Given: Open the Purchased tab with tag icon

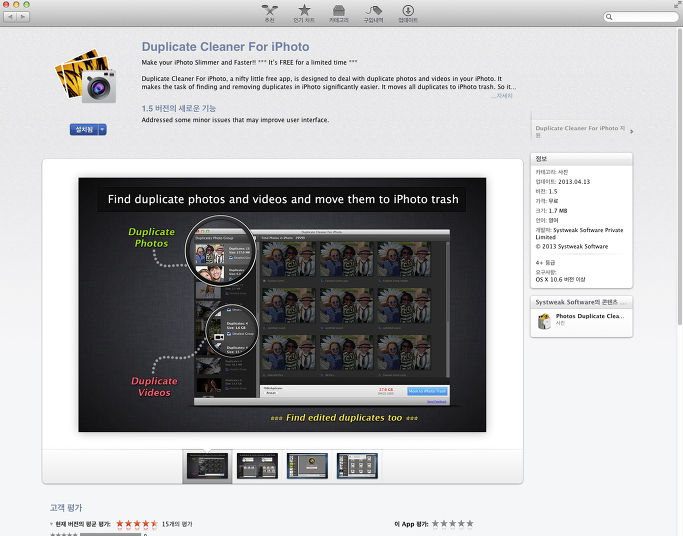Looking at the screenshot, I should coord(373,13).
